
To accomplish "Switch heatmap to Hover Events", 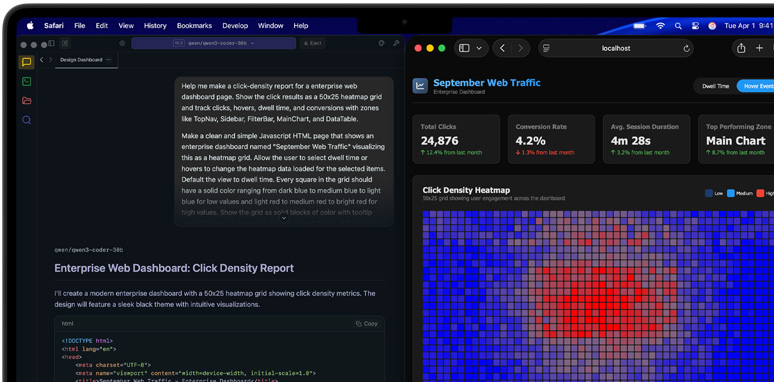I will tap(756, 86).
